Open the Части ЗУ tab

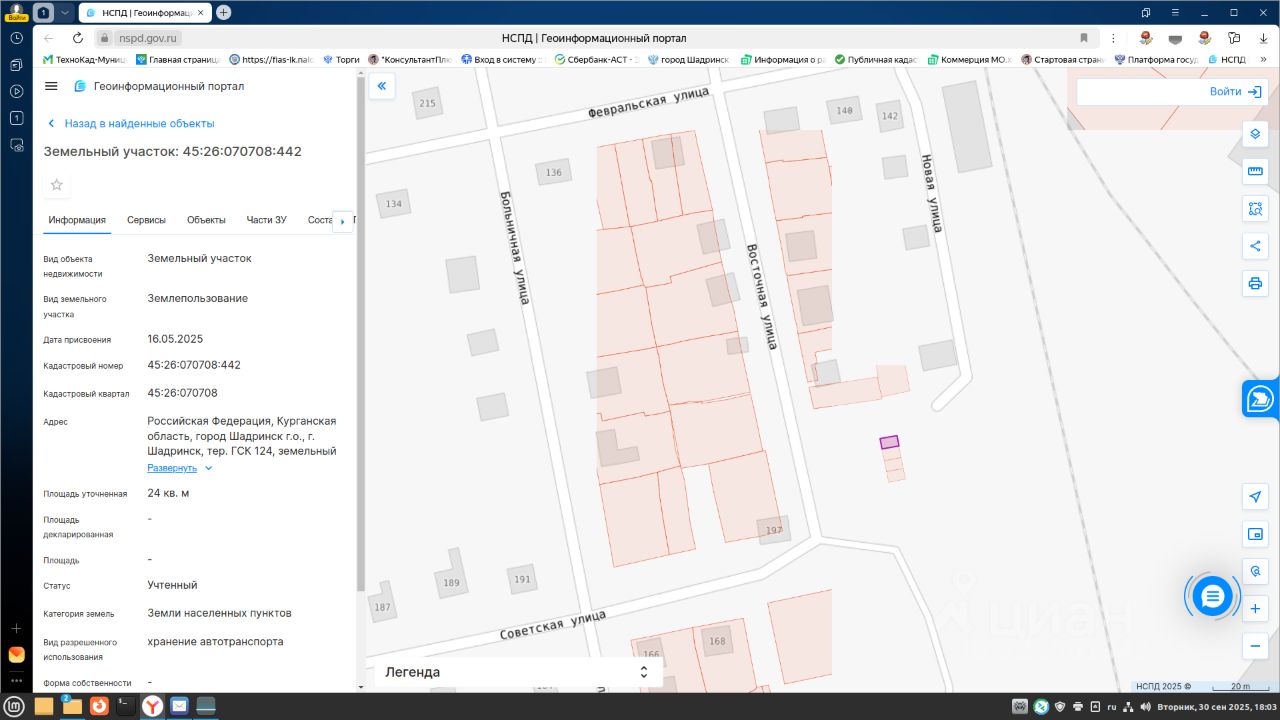267,220
